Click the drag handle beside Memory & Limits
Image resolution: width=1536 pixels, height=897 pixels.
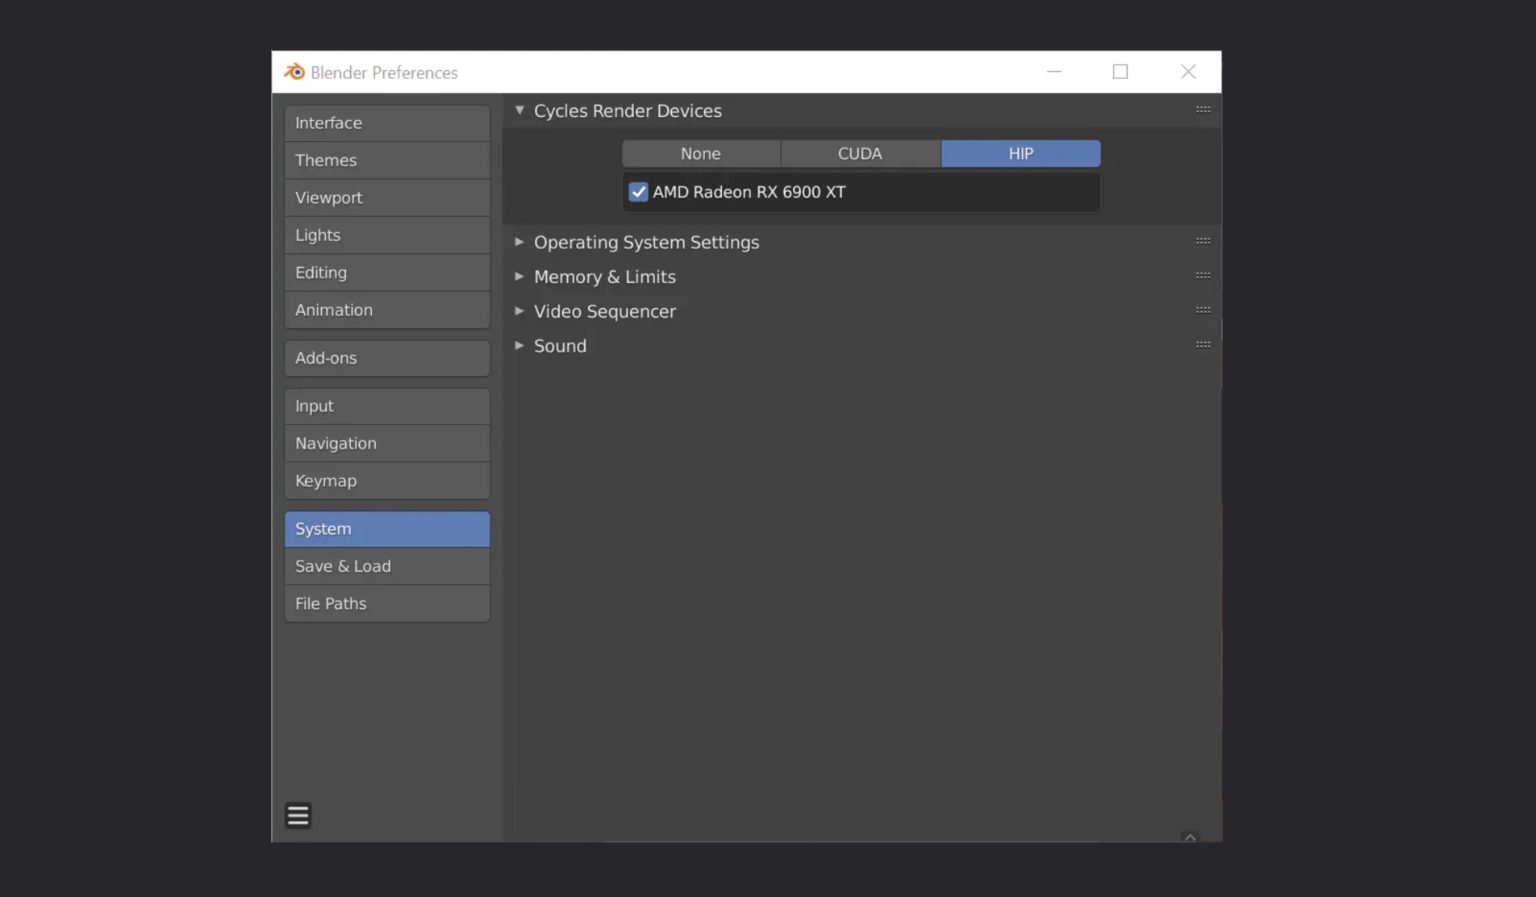pyautogui.click(x=1202, y=275)
